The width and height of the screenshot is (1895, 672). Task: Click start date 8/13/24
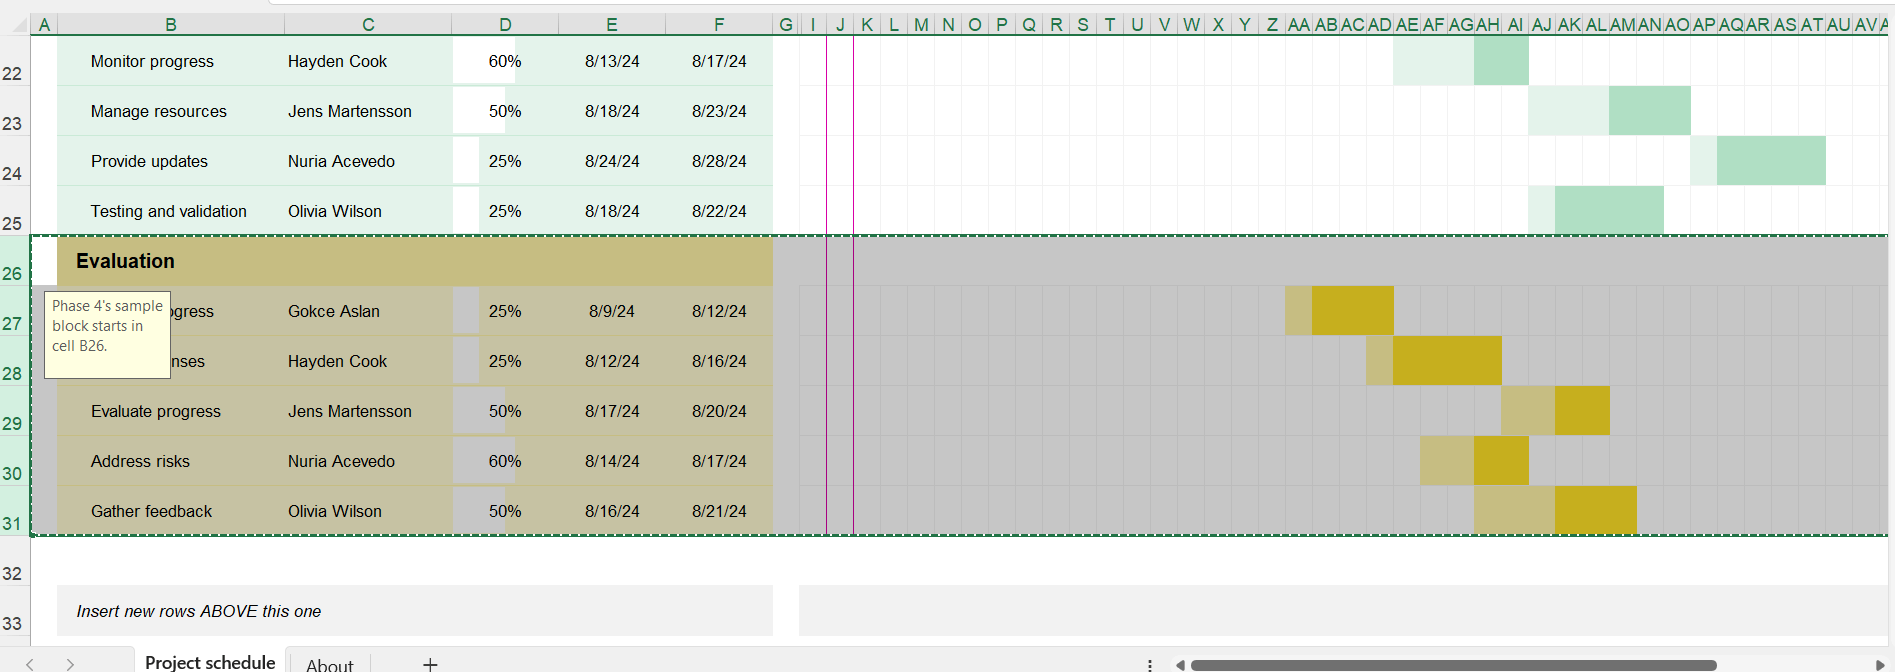click(x=612, y=61)
